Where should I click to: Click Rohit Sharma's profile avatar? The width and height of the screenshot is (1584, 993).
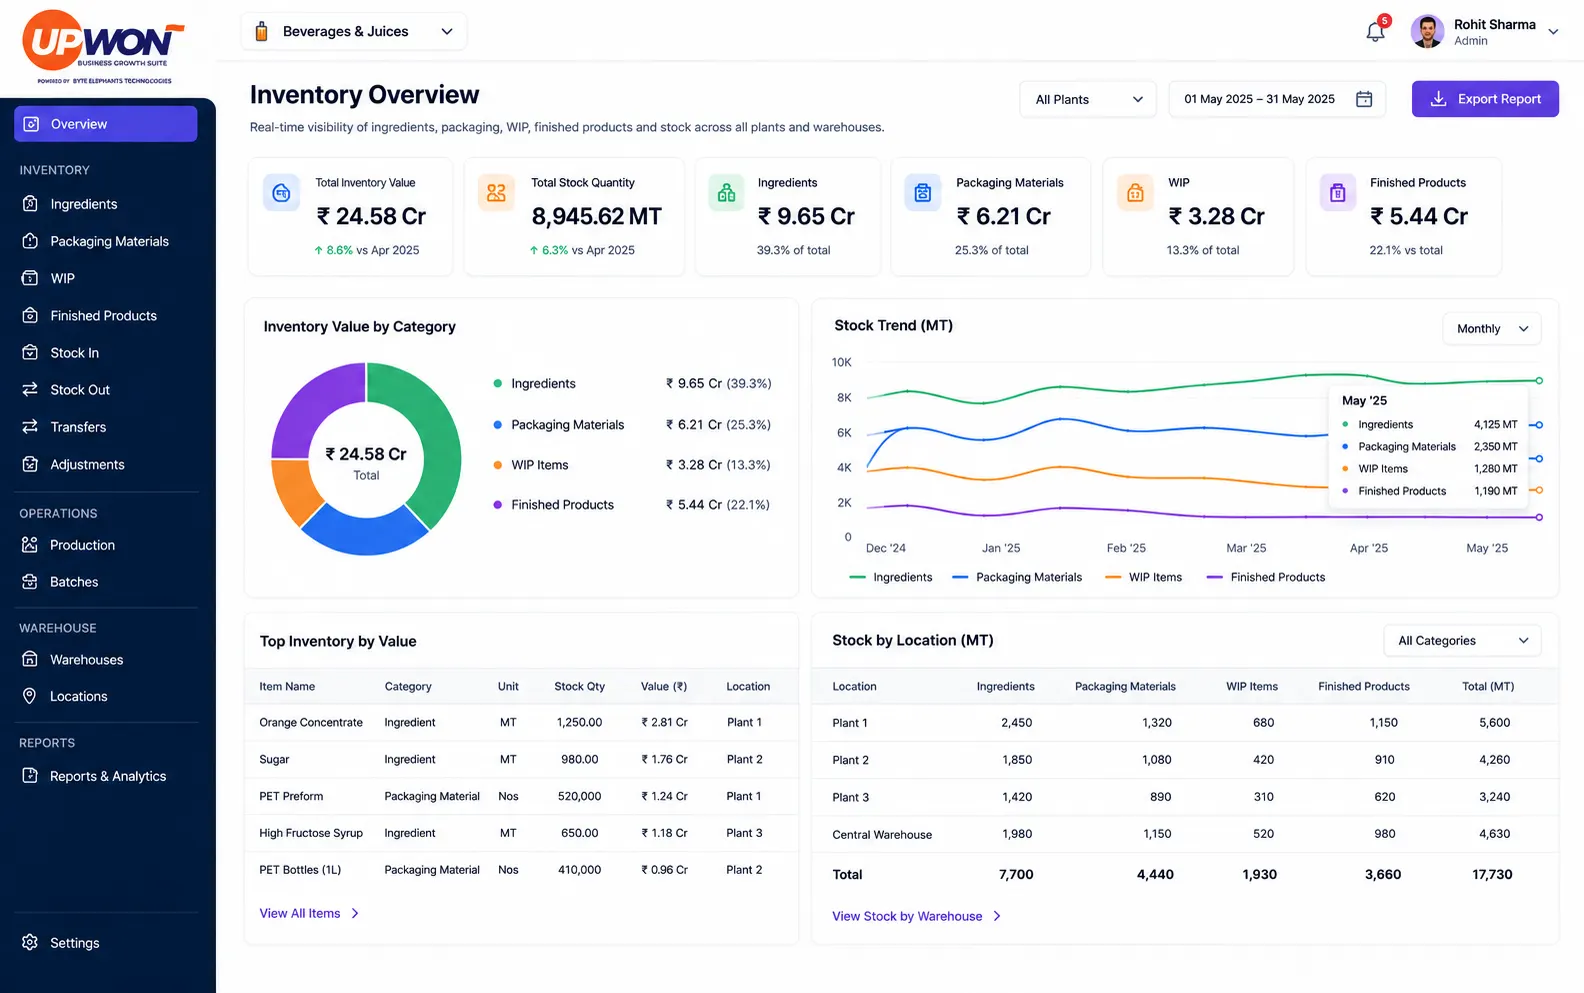[x=1427, y=32]
